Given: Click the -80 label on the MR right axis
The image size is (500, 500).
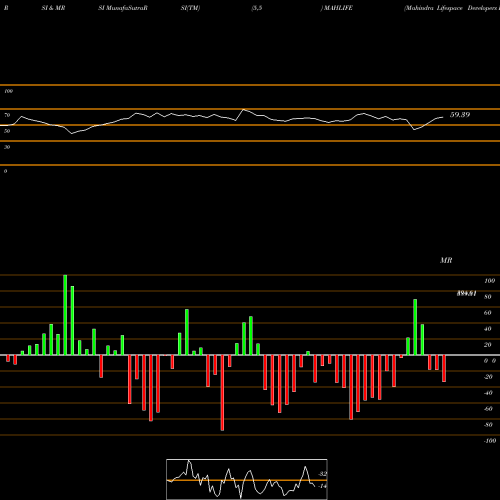Looking at the screenshot, I should tap(488, 425).
